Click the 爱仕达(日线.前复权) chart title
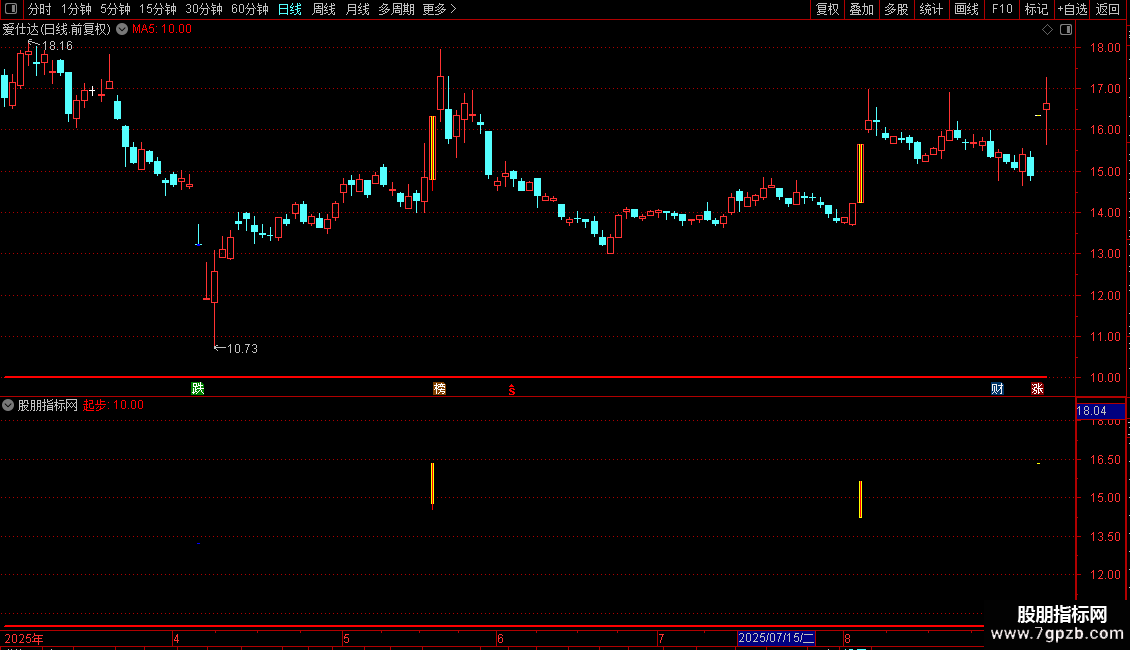This screenshot has height=650, width=1130. 56,29
